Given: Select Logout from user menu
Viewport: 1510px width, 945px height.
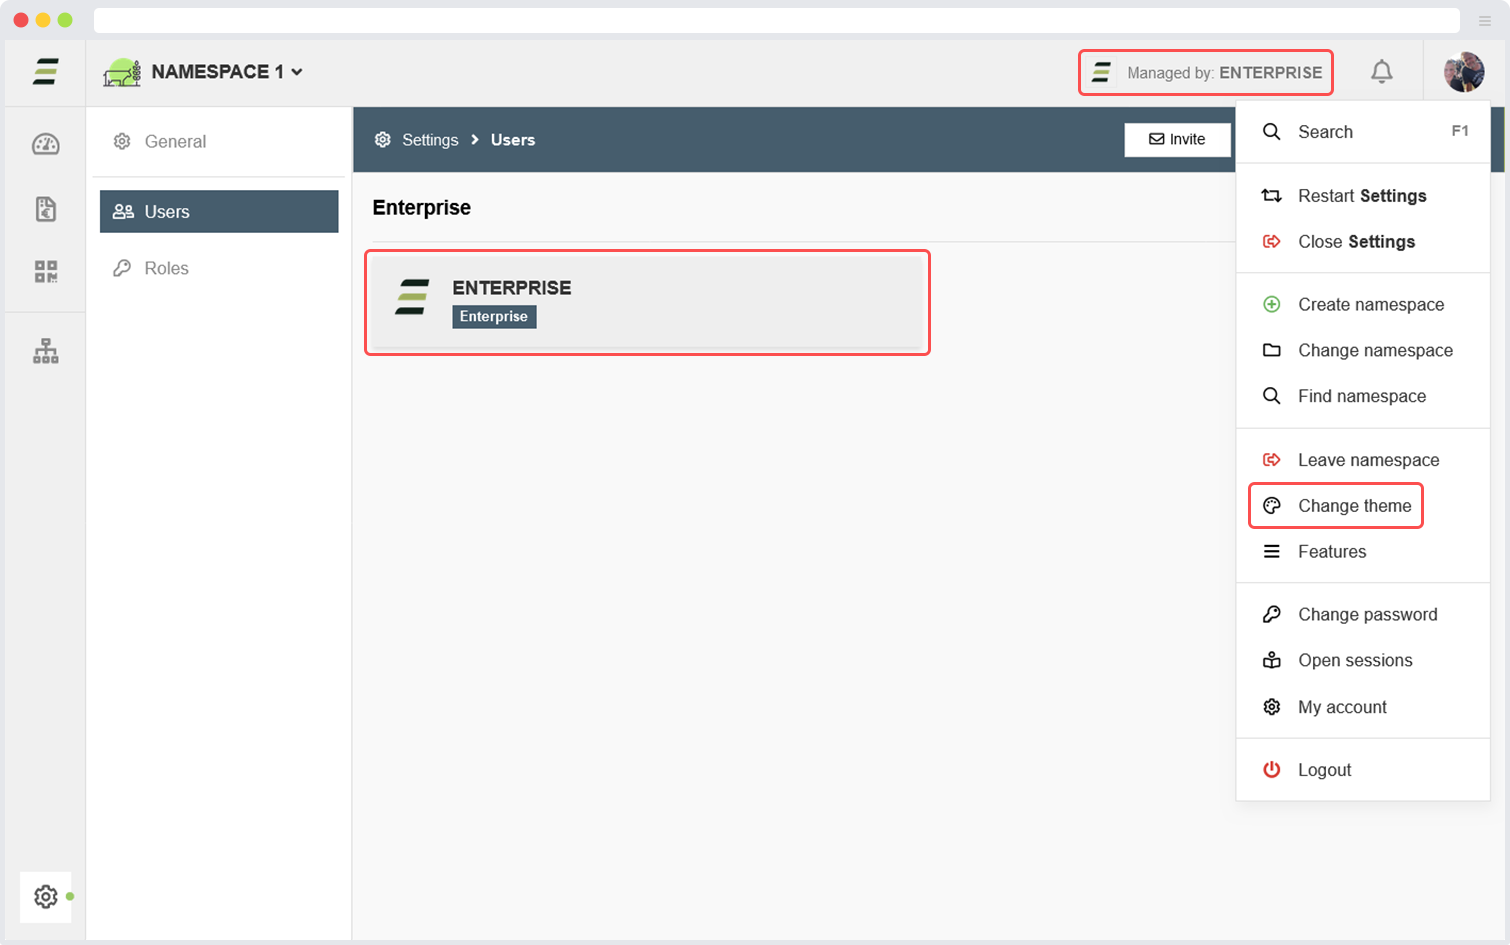Looking at the screenshot, I should pos(1324,770).
